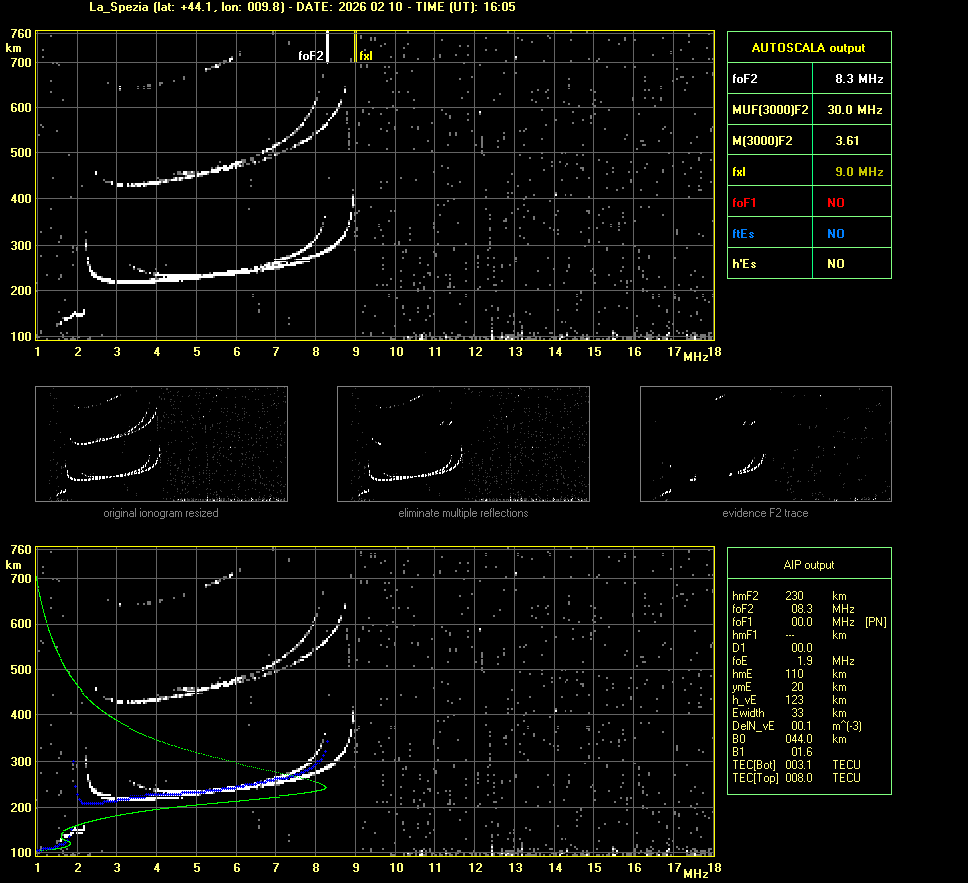Click the AIP output panel title
This screenshot has width=968, height=883.
(808, 565)
